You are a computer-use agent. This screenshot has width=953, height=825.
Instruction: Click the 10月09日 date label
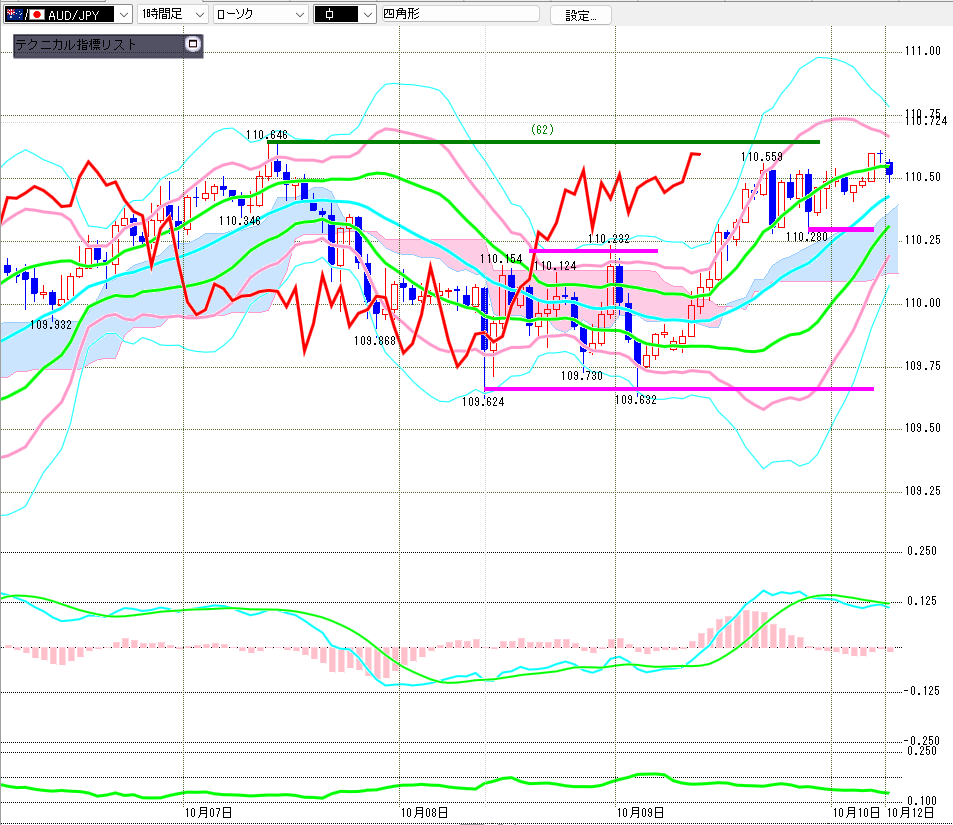point(640,813)
